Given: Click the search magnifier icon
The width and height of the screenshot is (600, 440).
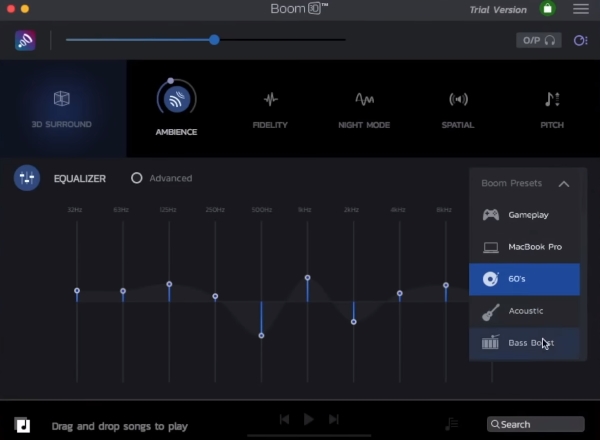Looking at the screenshot, I should (495, 424).
